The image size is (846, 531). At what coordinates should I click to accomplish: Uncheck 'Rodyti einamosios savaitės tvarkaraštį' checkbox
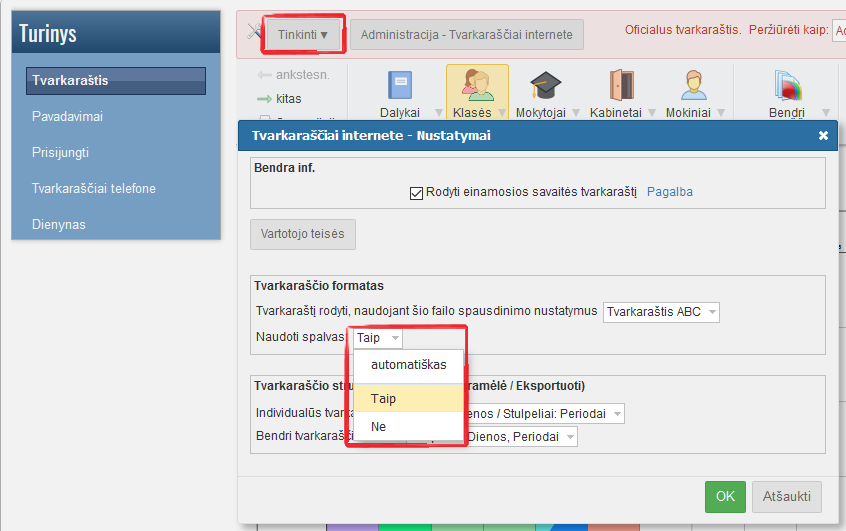tap(417, 192)
